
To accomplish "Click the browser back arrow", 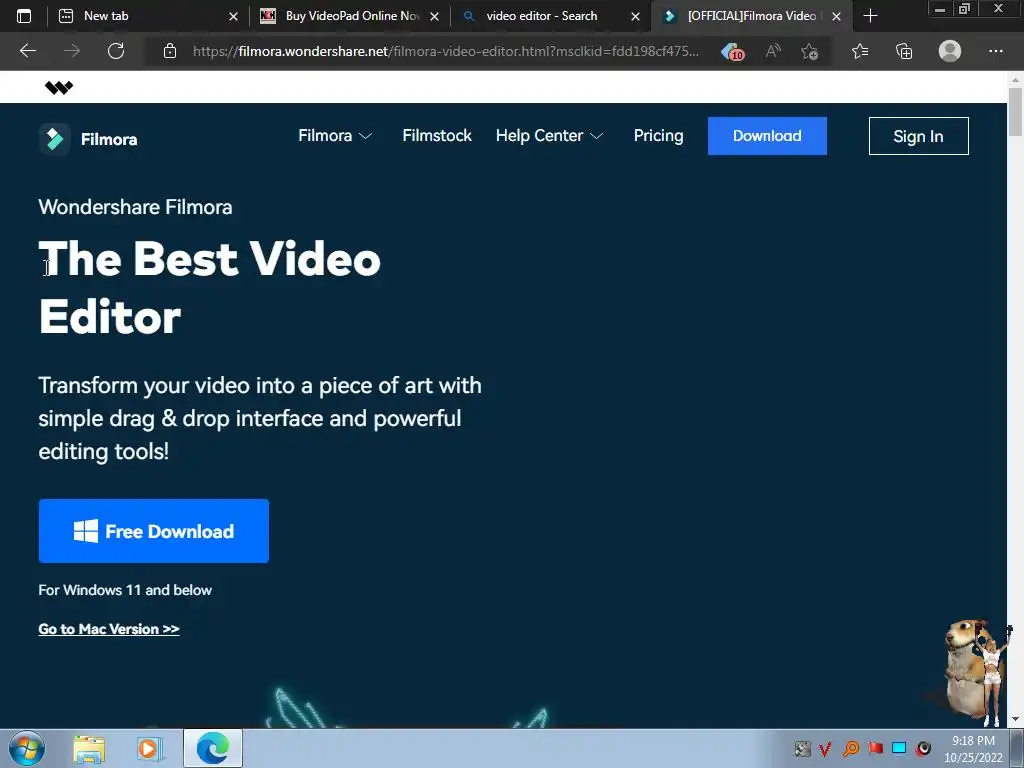I will click(27, 51).
